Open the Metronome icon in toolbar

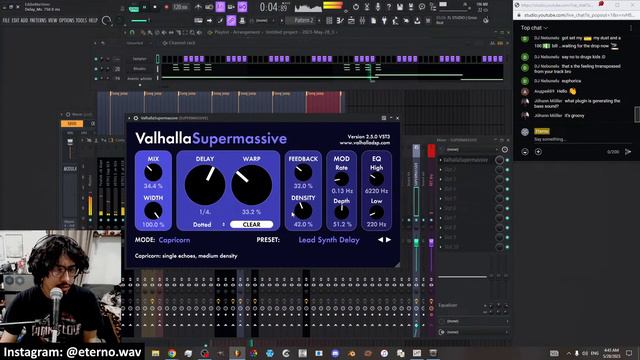coord(198,7)
